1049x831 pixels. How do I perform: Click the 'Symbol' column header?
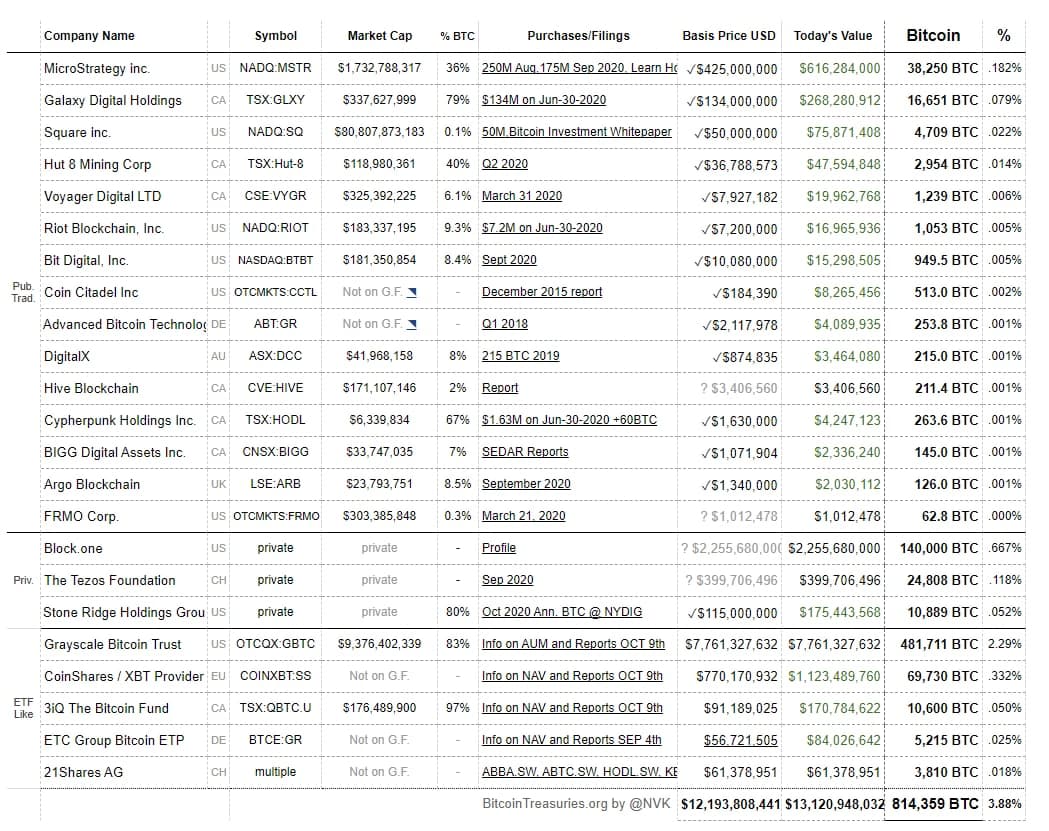click(276, 35)
